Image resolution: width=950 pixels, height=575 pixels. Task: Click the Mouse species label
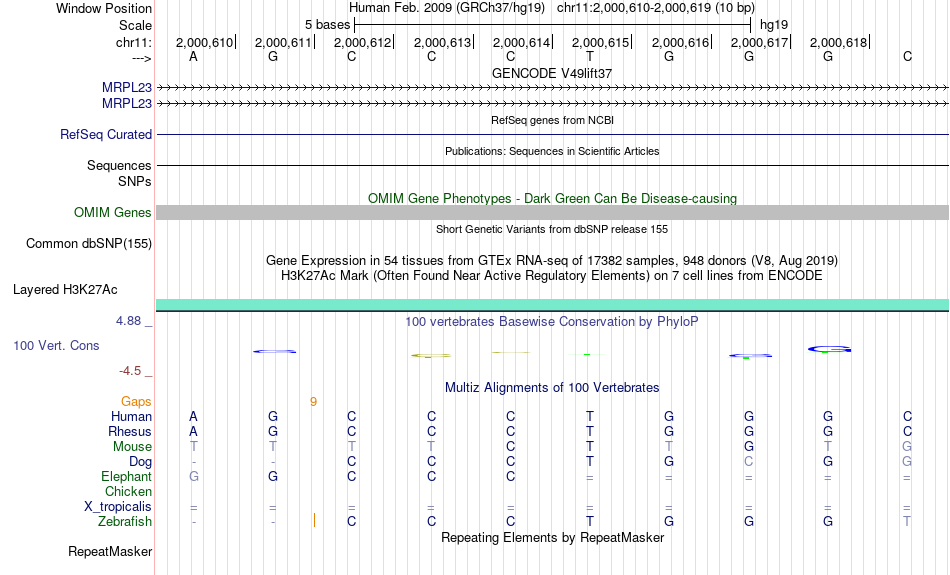(x=132, y=447)
